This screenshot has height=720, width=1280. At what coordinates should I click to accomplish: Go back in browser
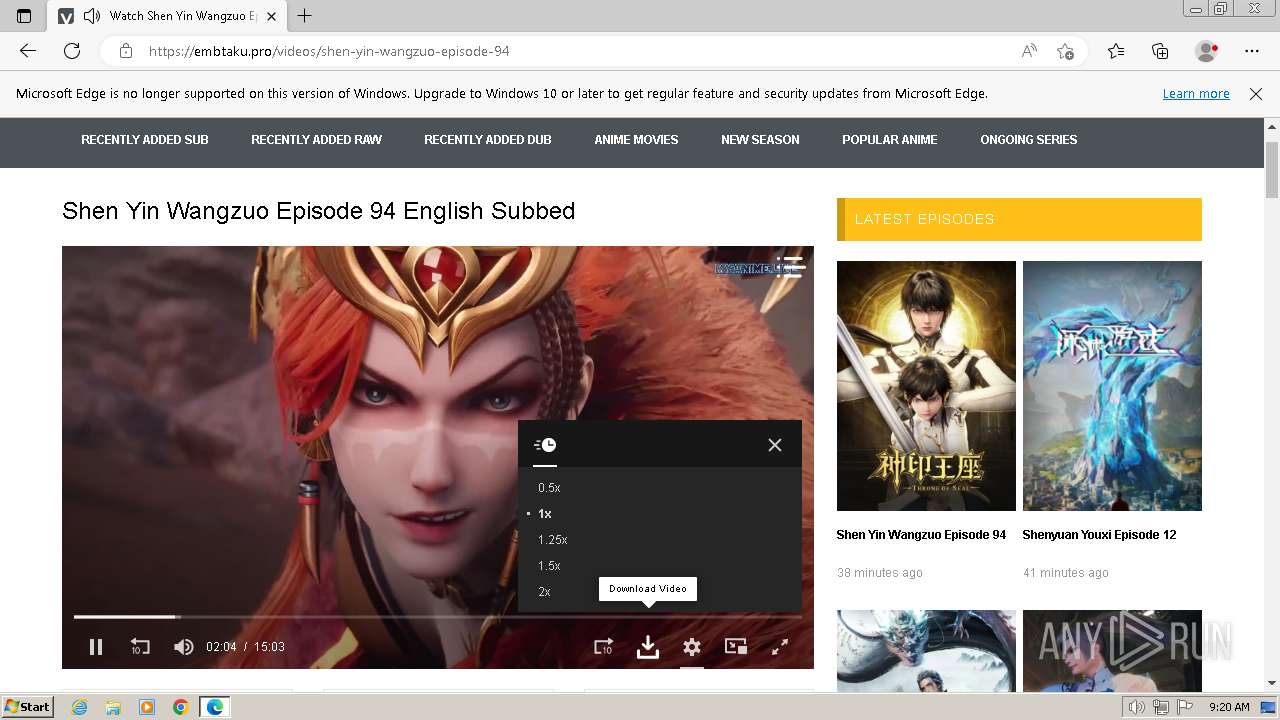point(28,51)
